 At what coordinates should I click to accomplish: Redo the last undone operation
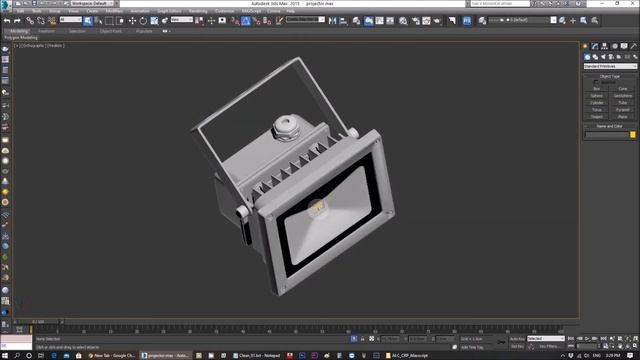[x=17, y=20]
